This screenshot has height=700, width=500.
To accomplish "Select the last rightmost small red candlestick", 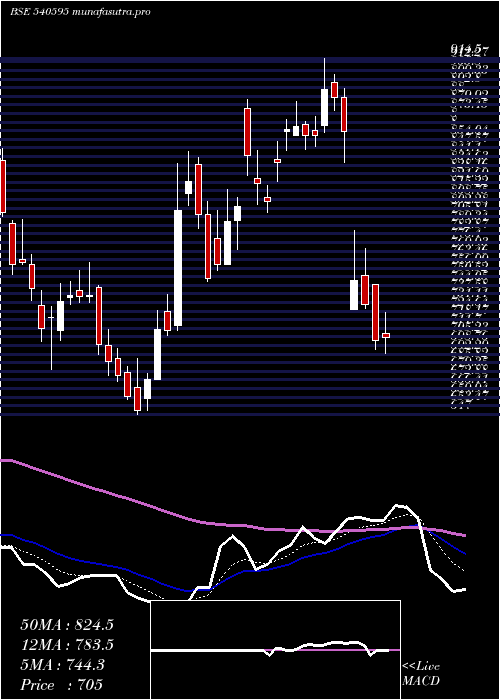I will point(386,335).
